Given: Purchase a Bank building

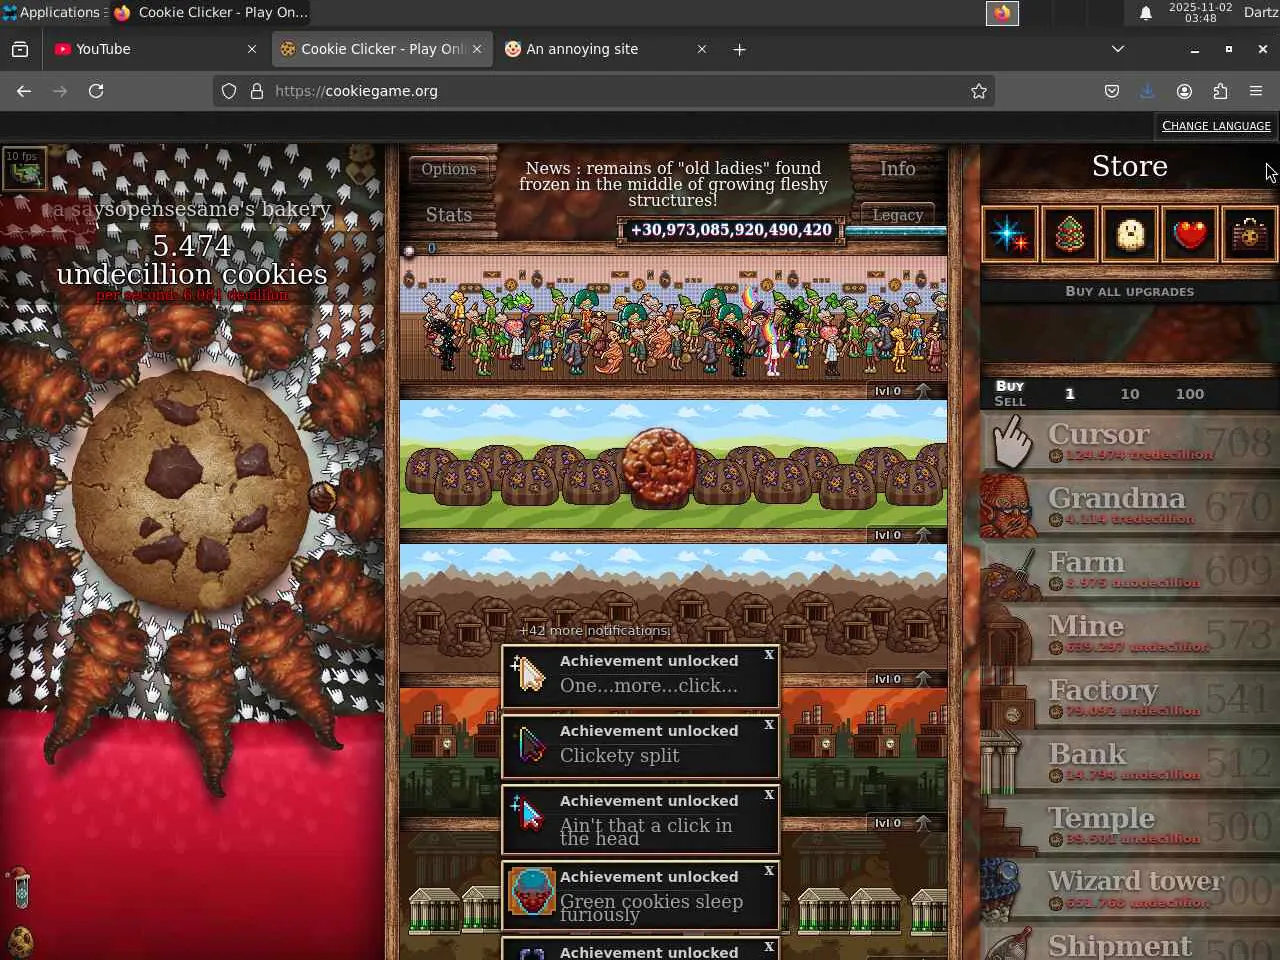Looking at the screenshot, I should (x=1130, y=762).
